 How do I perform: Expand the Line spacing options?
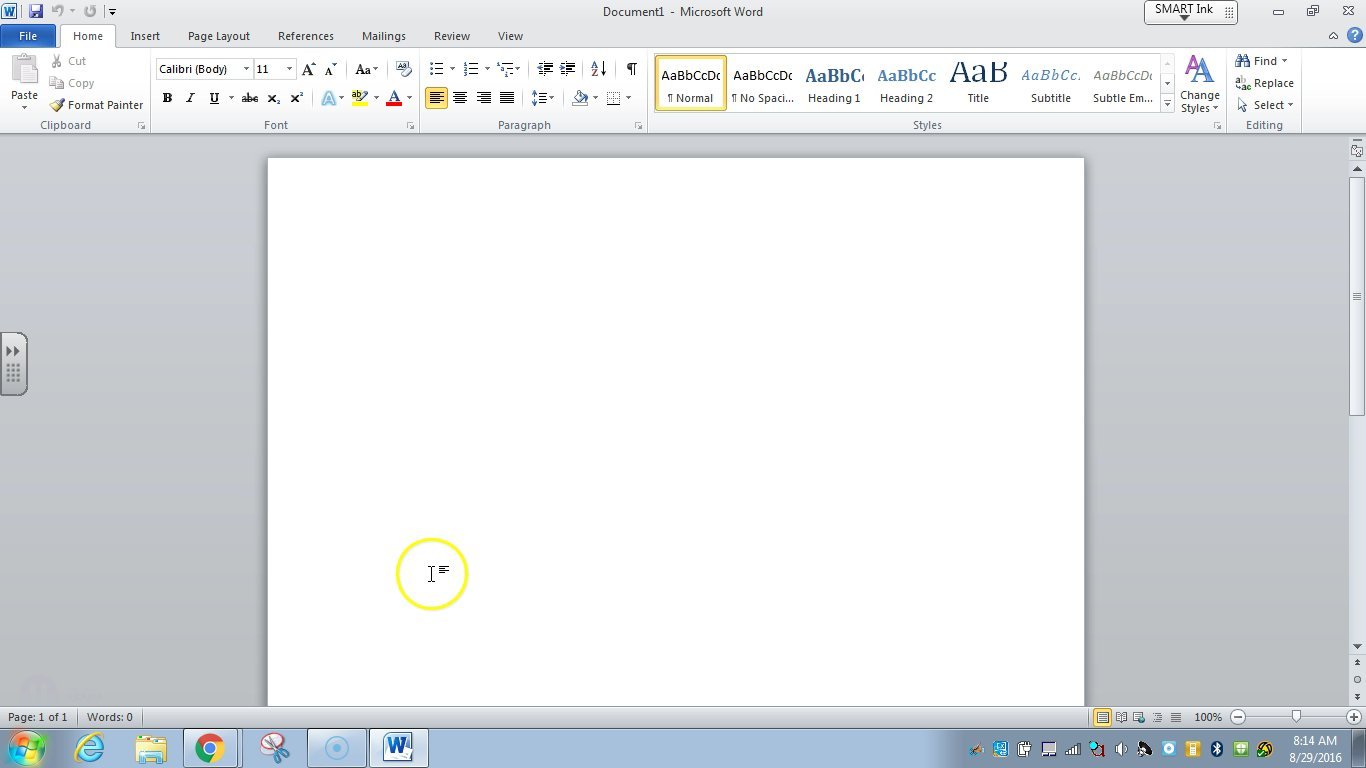click(x=551, y=97)
